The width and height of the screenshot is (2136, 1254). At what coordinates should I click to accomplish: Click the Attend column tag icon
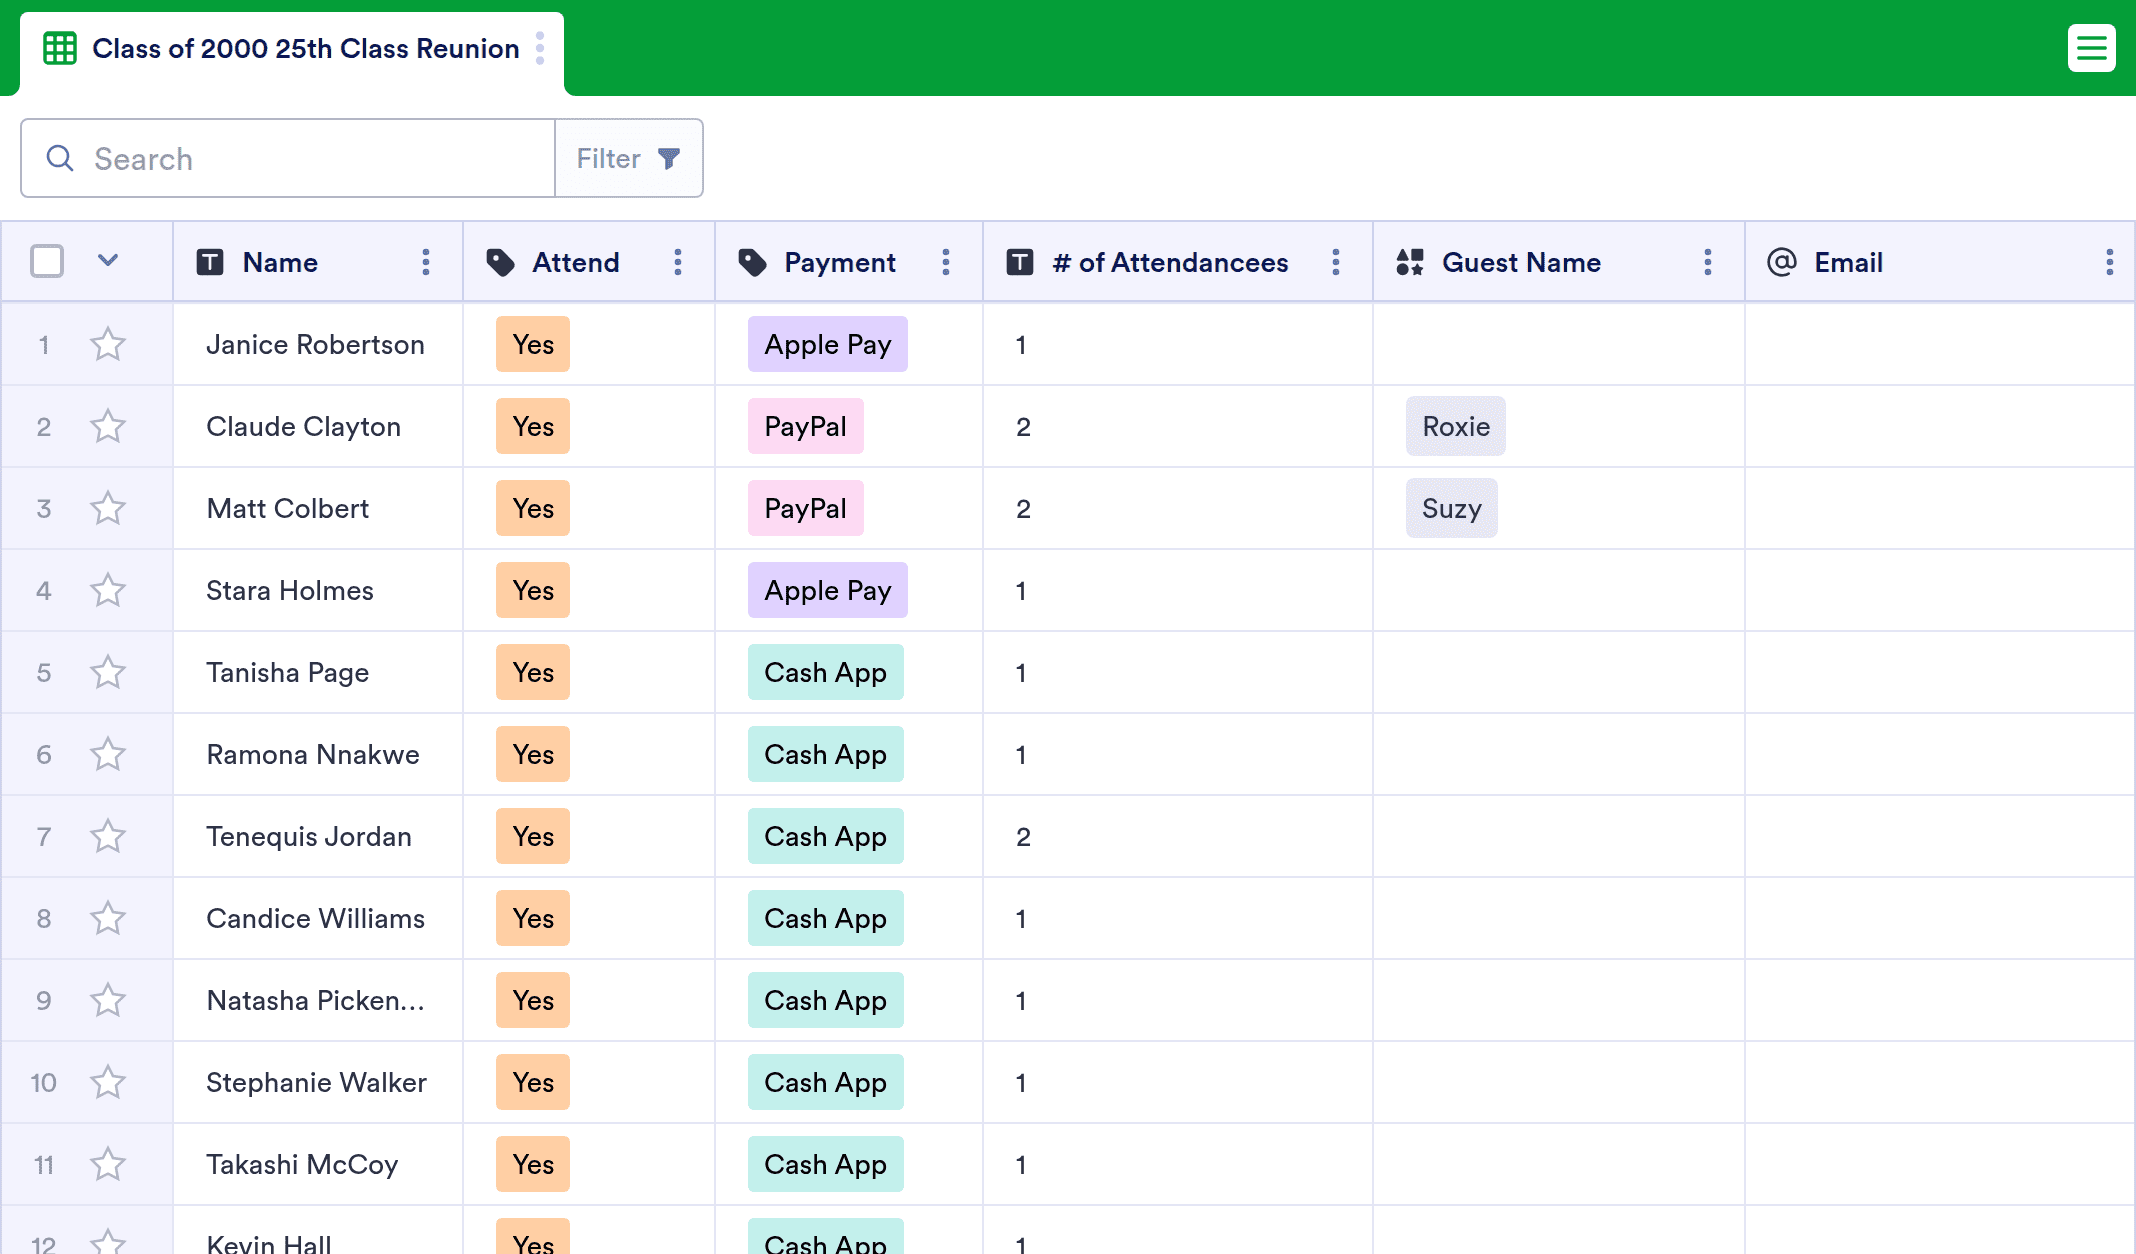tap(500, 262)
